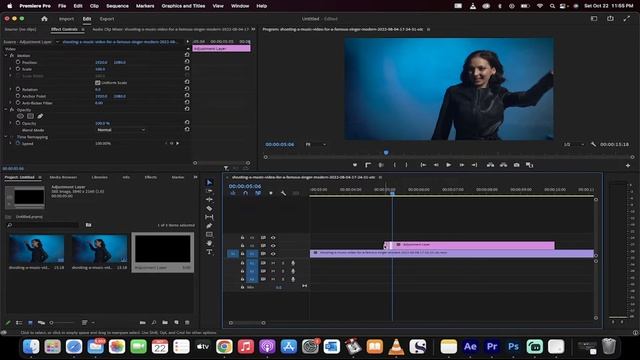Click the Home icon
The width and height of the screenshot is (640, 360).
44,19
